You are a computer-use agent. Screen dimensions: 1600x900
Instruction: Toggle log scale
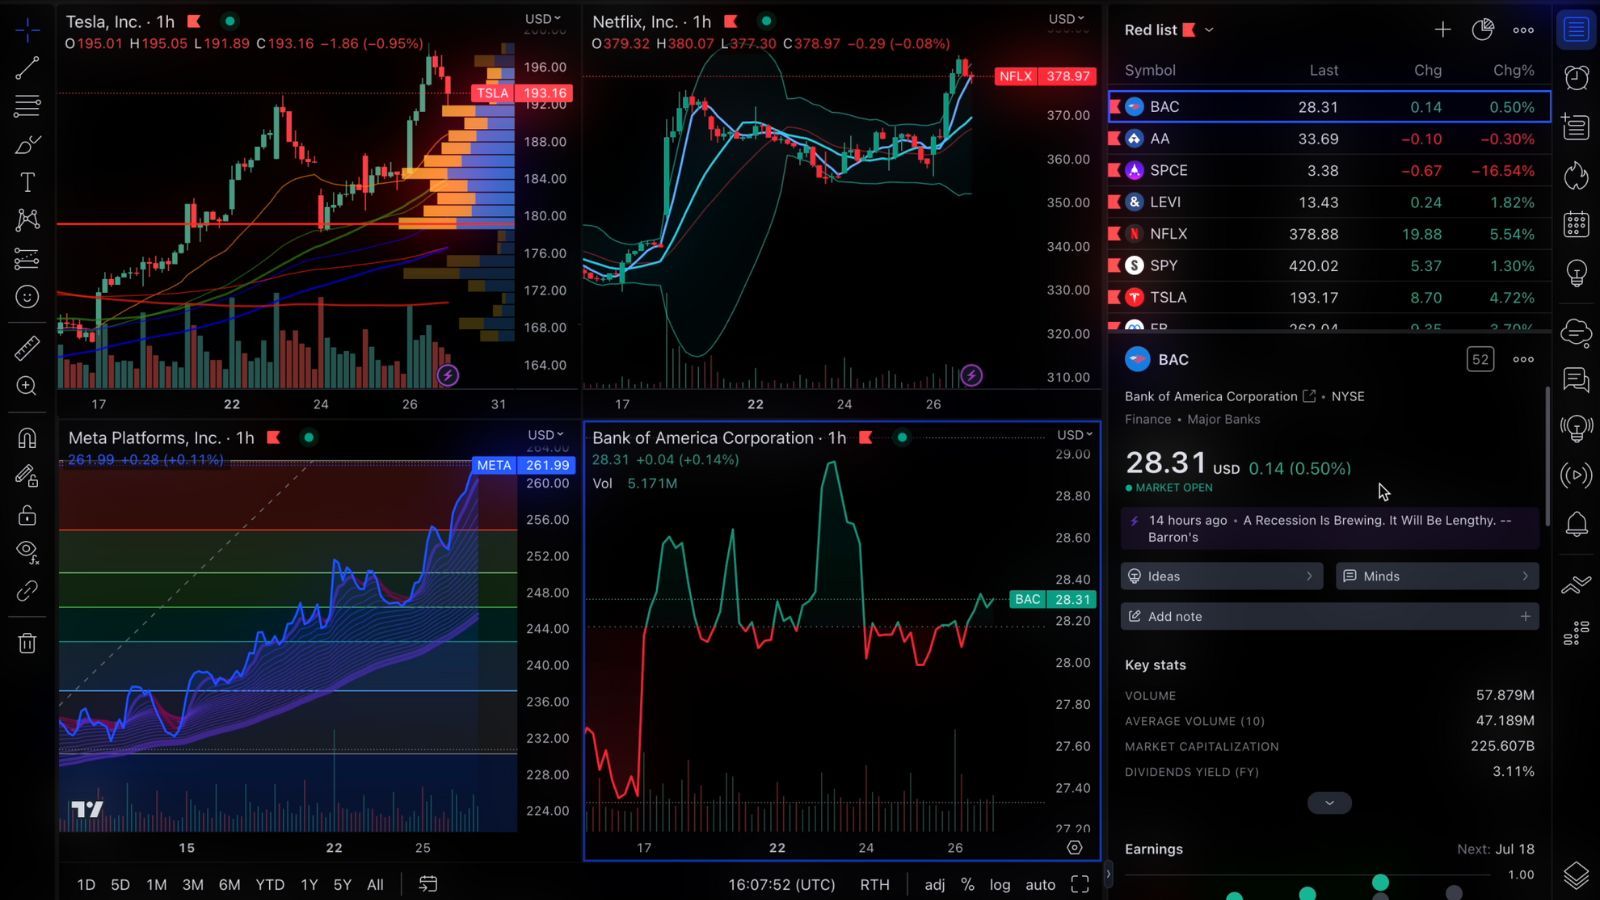(x=1000, y=884)
